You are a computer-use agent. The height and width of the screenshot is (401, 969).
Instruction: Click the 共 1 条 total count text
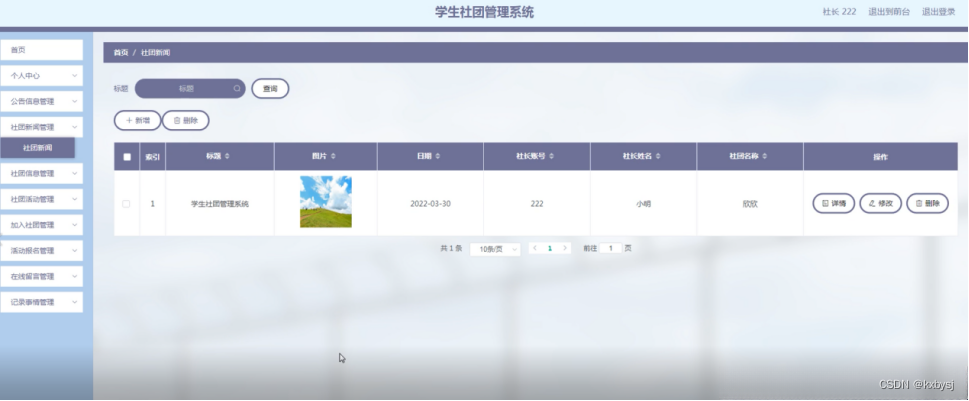tap(451, 248)
